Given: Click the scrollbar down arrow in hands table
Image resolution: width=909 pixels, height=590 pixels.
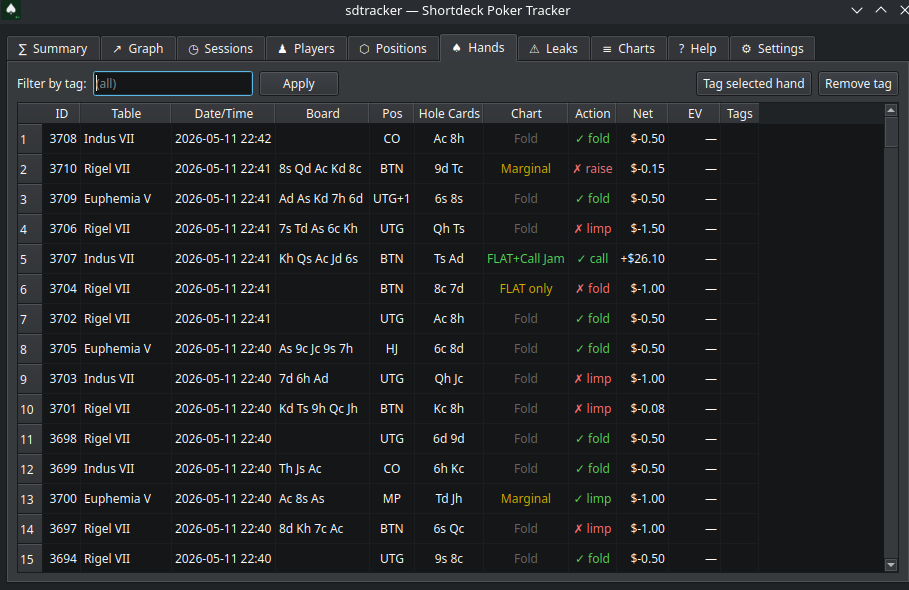Looking at the screenshot, I should coord(891,565).
